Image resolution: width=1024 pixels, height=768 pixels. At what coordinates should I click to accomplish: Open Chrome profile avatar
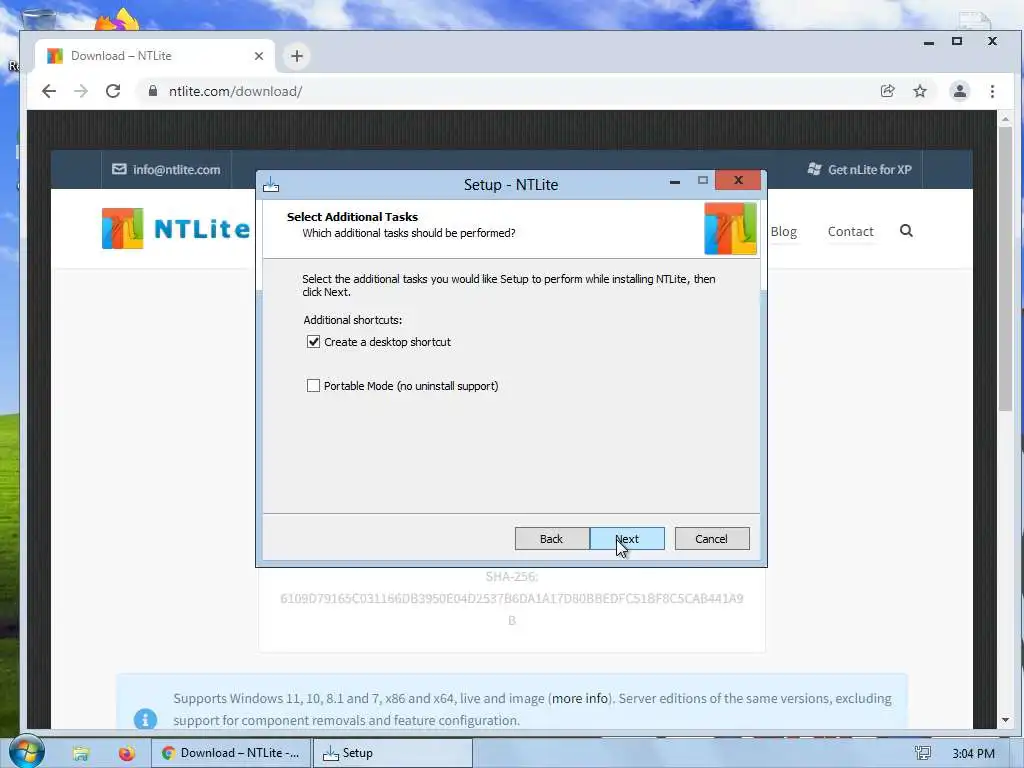click(959, 91)
